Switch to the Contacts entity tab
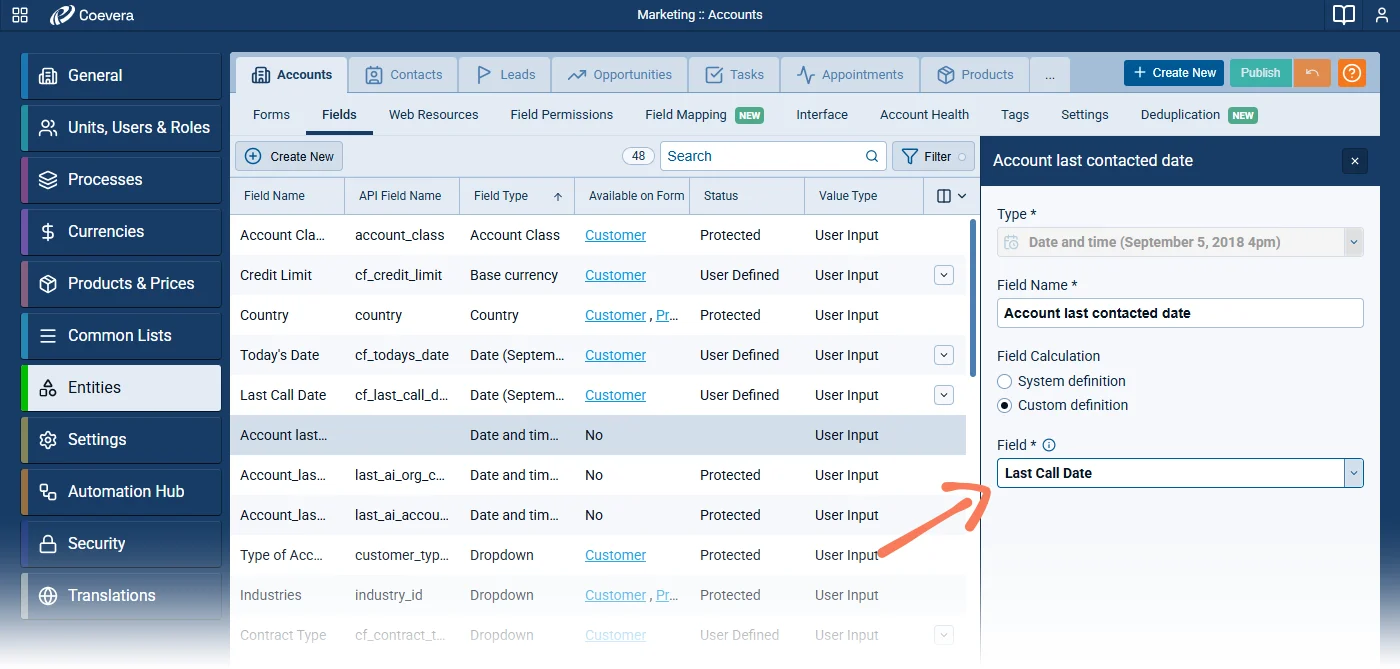The image size is (1400, 669). [x=403, y=75]
